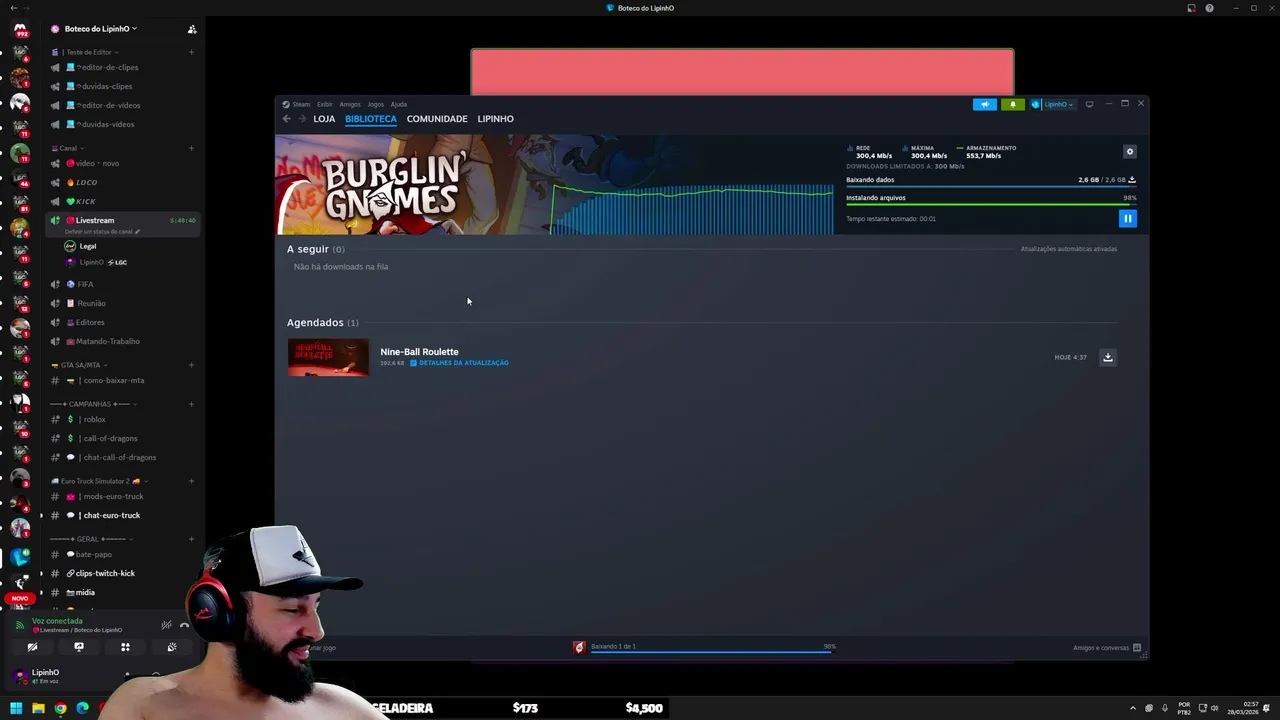Open Steam download settings gear
The height and width of the screenshot is (720, 1280).
(1130, 152)
